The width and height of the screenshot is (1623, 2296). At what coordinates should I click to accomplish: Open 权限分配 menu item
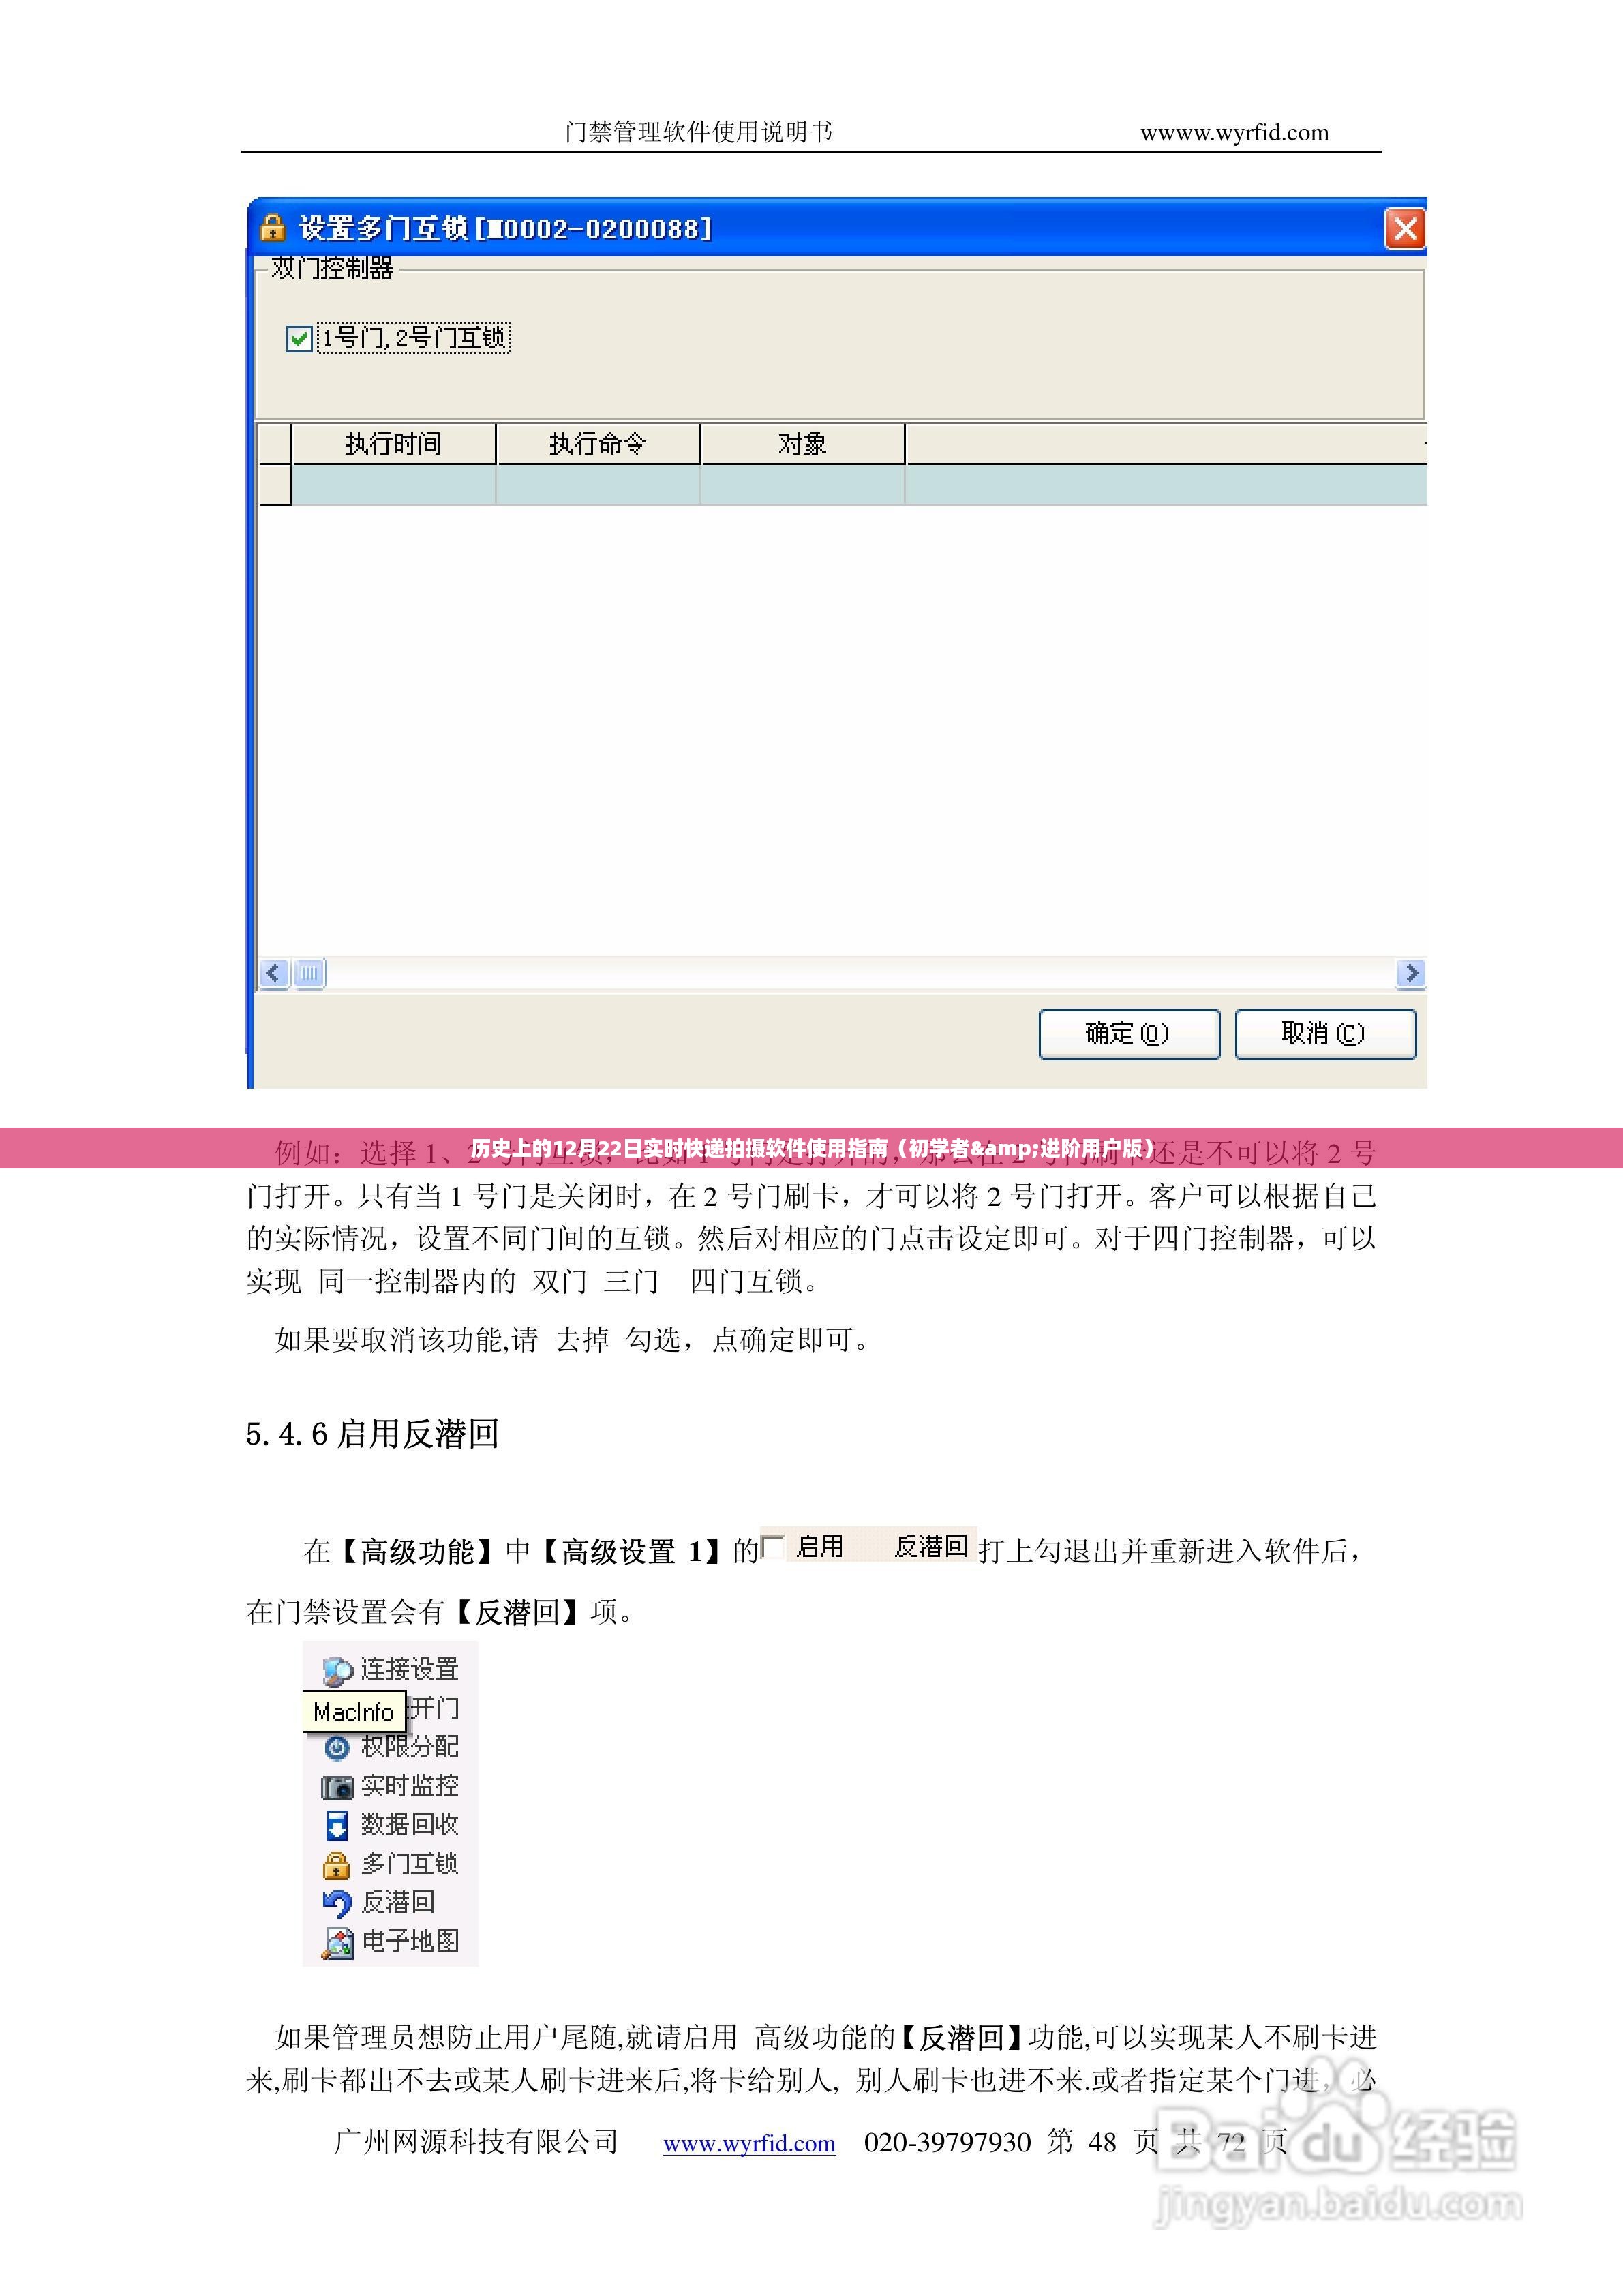pyautogui.click(x=409, y=1746)
